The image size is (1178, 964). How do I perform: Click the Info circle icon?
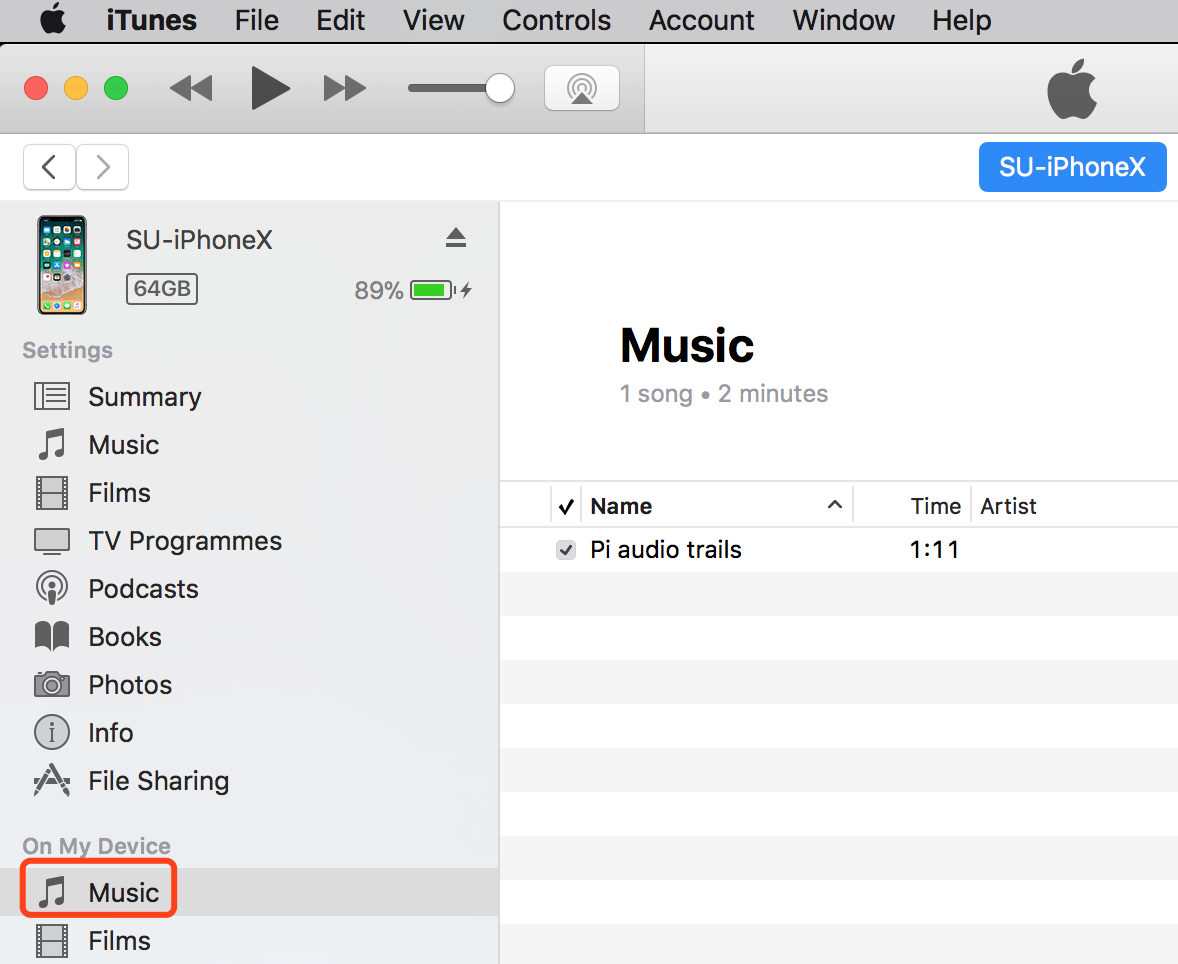52,733
